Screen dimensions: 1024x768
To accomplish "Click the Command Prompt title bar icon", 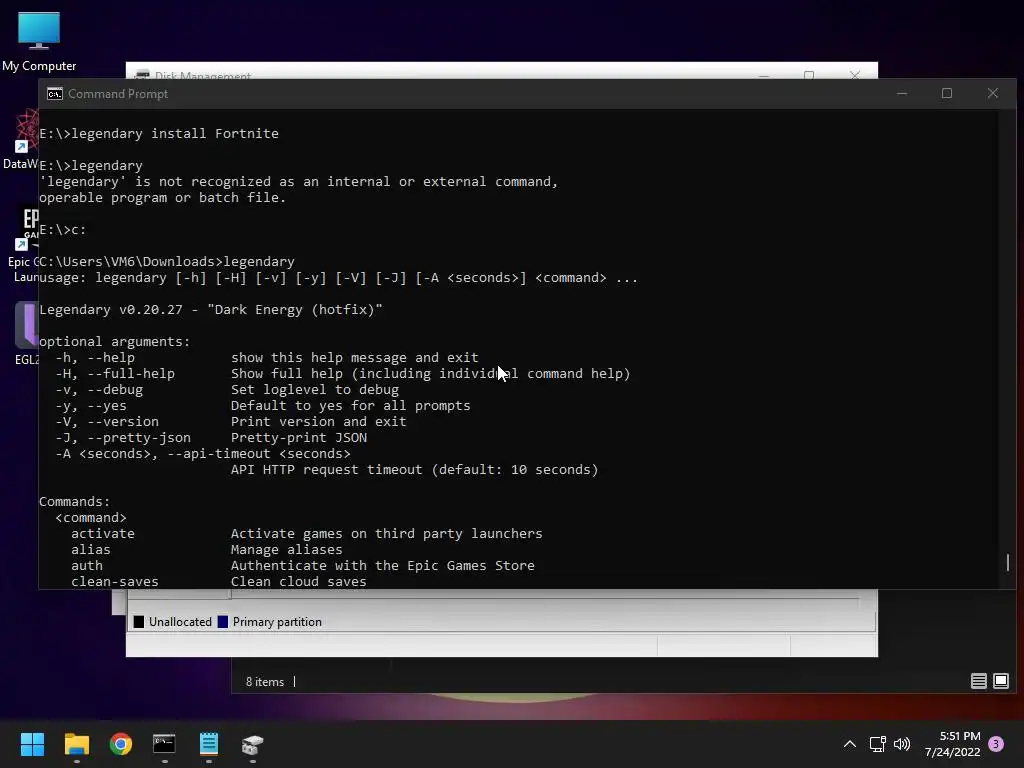I will pos(55,94).
